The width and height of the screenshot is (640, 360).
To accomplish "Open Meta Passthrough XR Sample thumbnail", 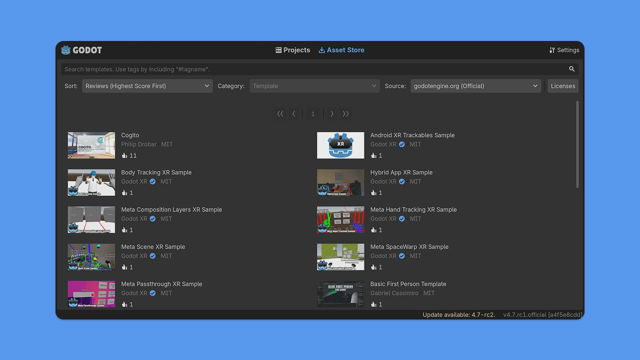I will [x=91, y=294].
